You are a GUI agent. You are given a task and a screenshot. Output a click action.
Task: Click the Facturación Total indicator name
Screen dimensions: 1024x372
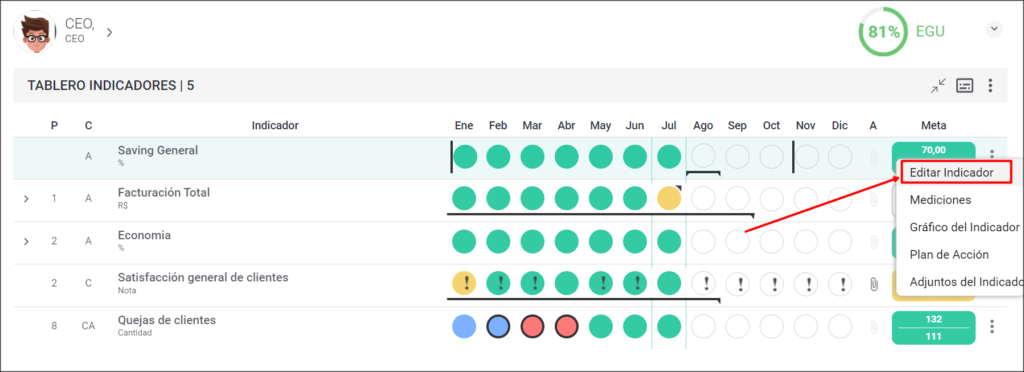tap(163, 193)
